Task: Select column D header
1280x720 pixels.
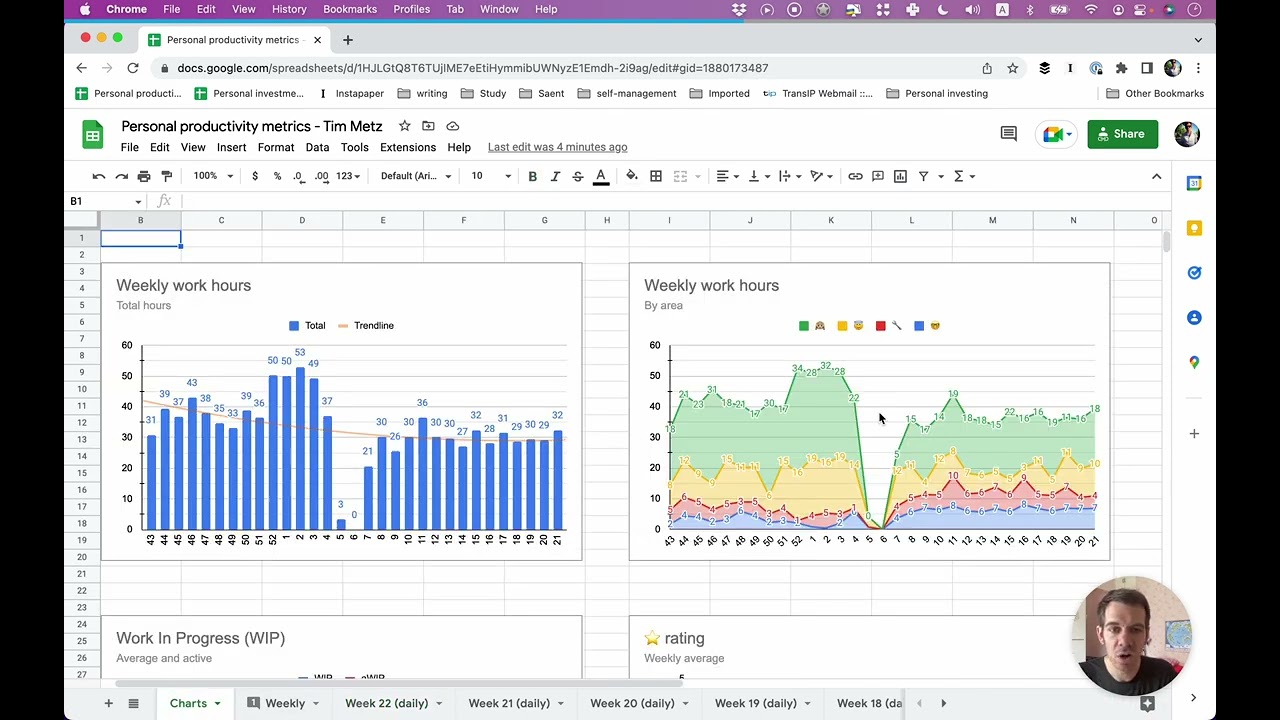Action: (x=302, y=220)
